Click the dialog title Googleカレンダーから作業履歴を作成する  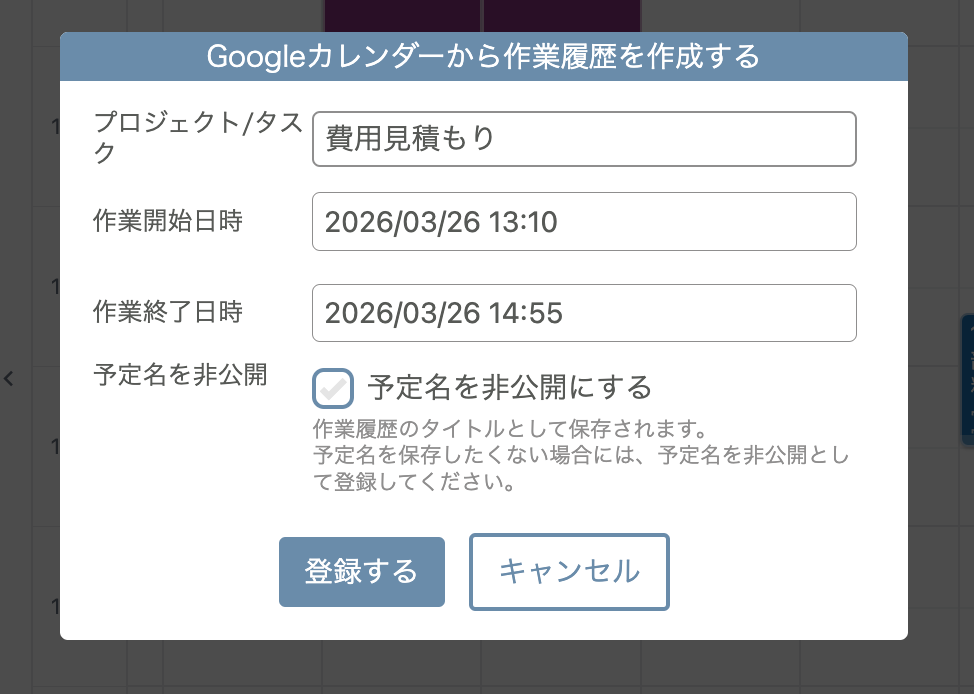tap(484, 57)
